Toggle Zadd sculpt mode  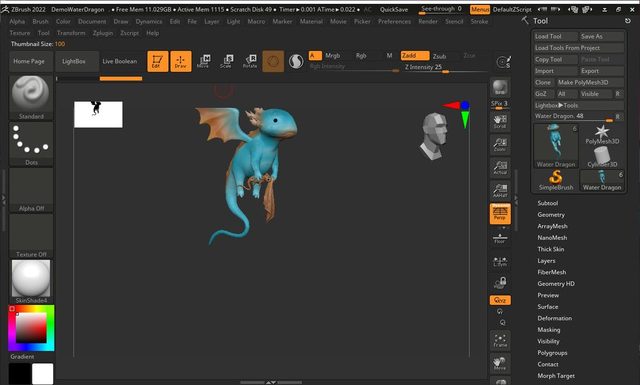pyautogui.click(x=415, y=56)
